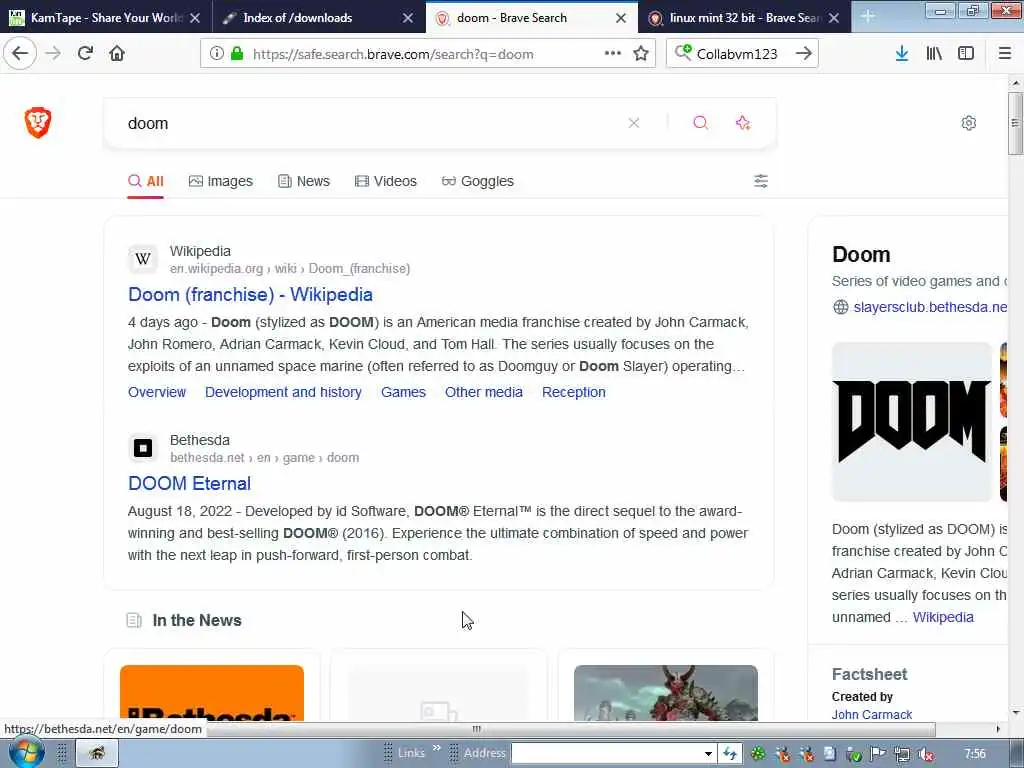Click the vertical page scrollbar thumb

1015,123
